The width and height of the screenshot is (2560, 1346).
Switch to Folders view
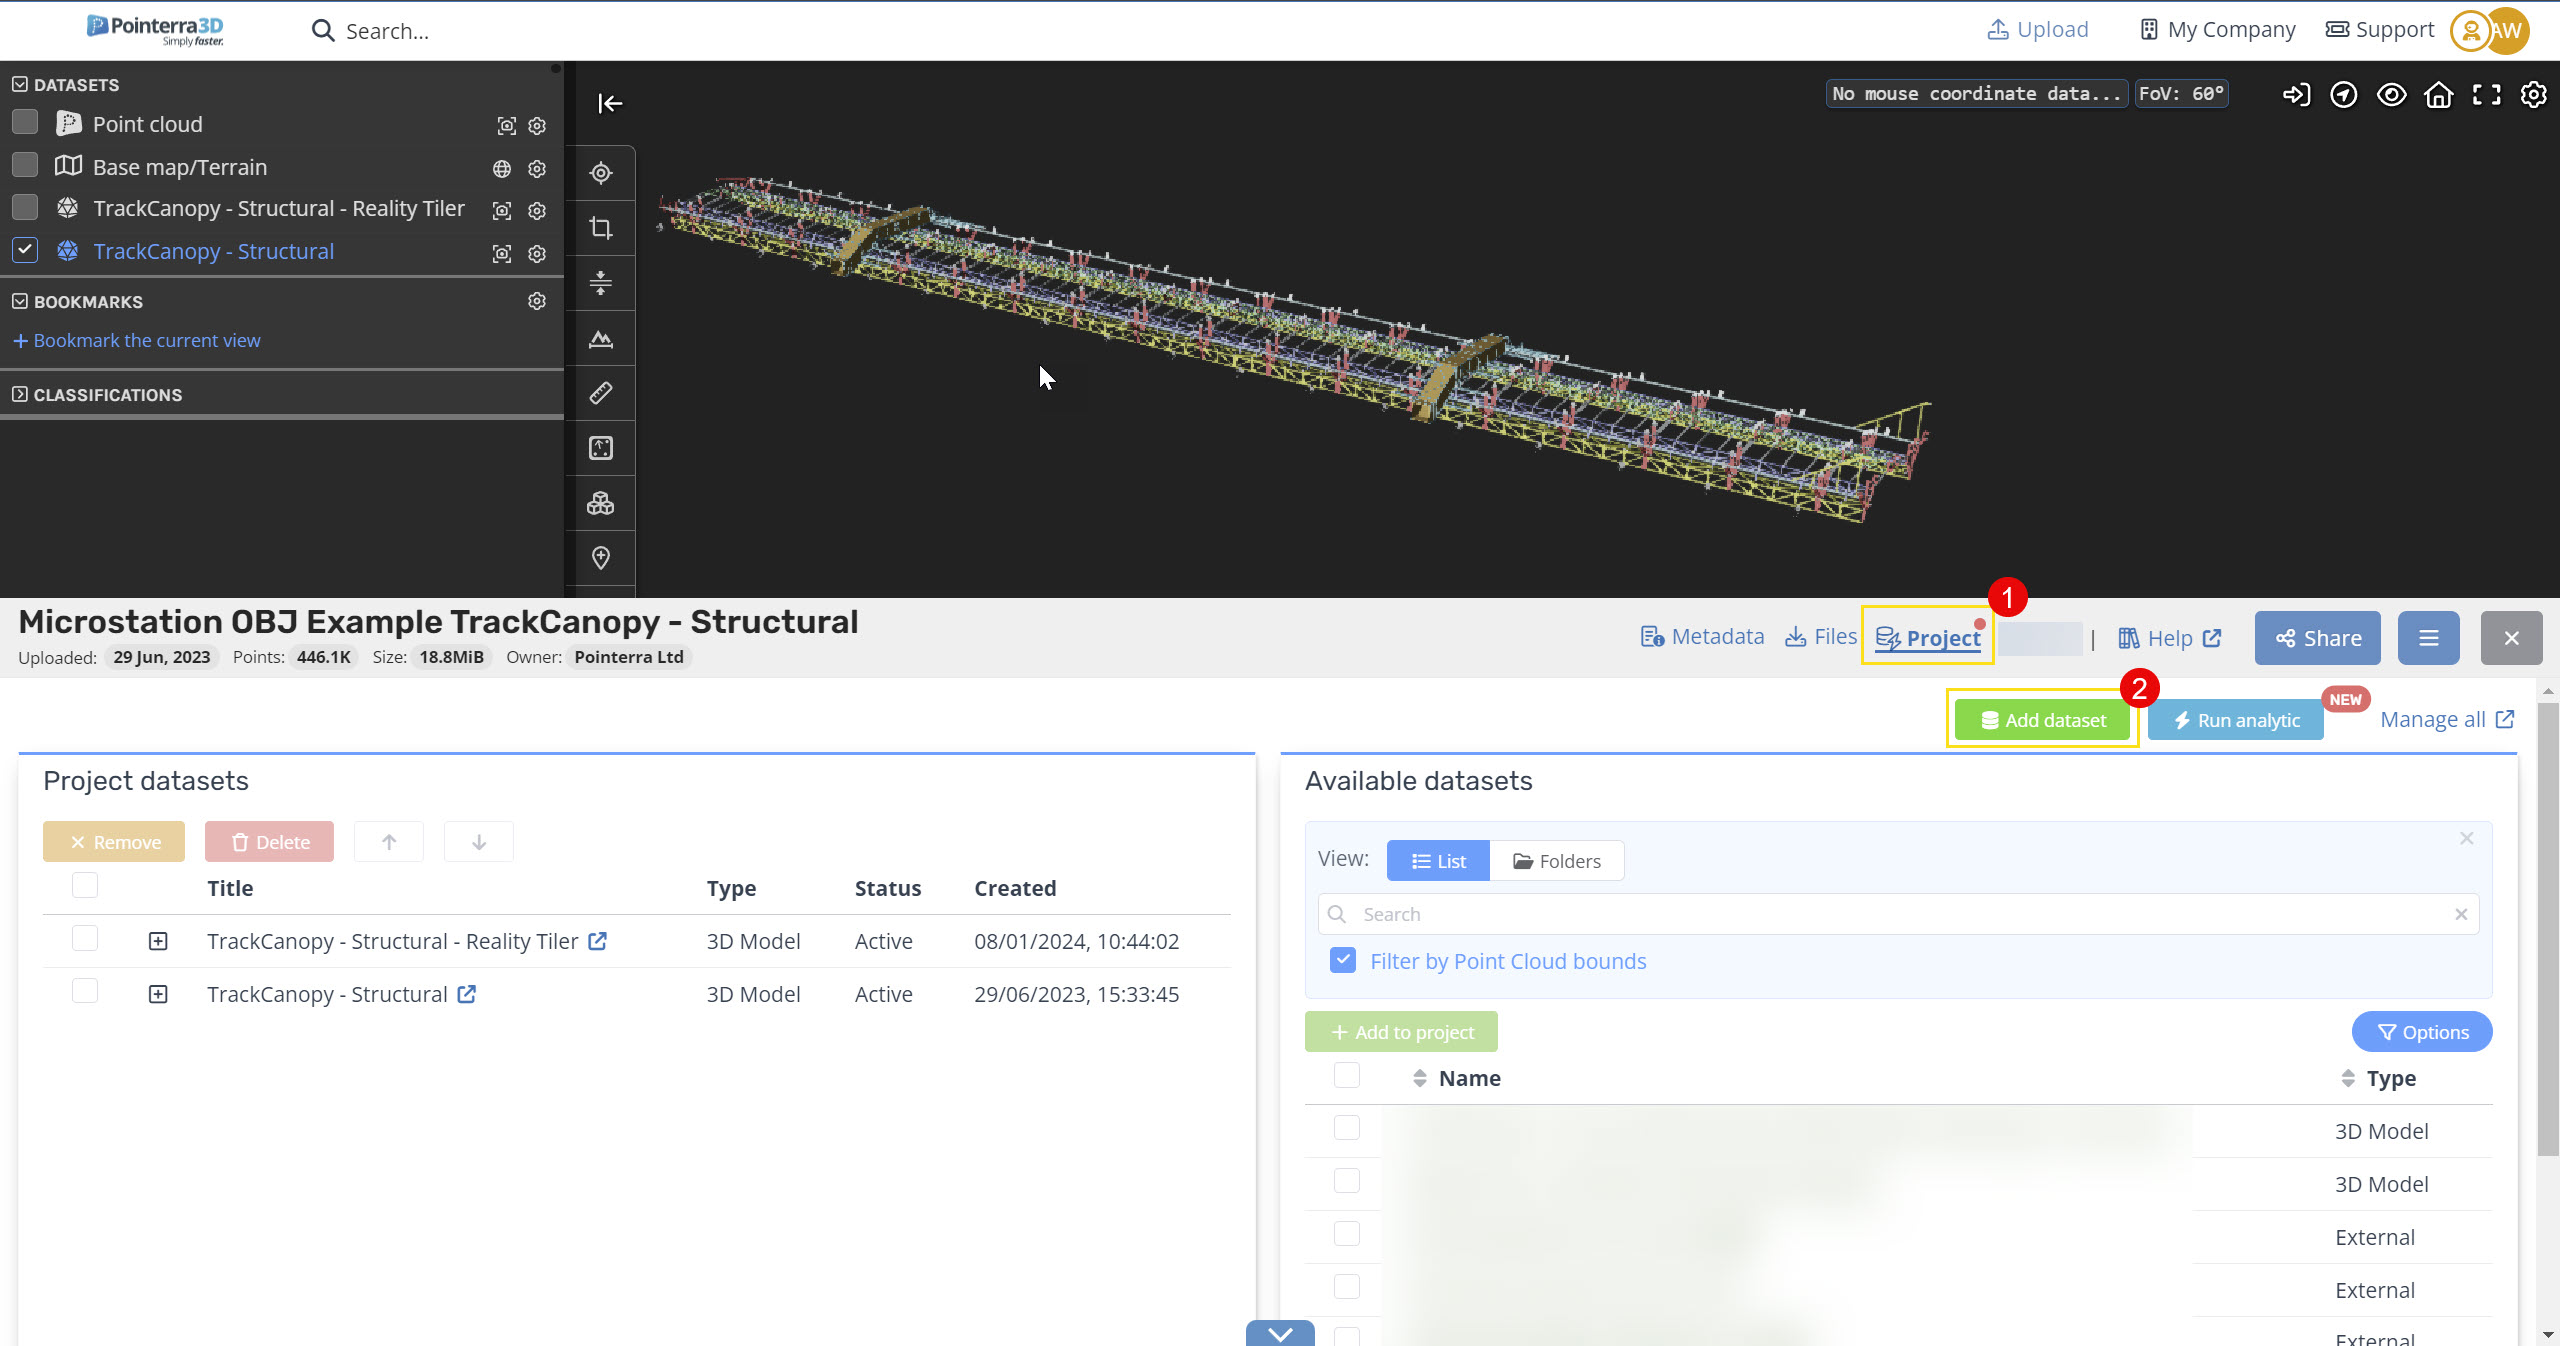click(x=1557, y=861)
